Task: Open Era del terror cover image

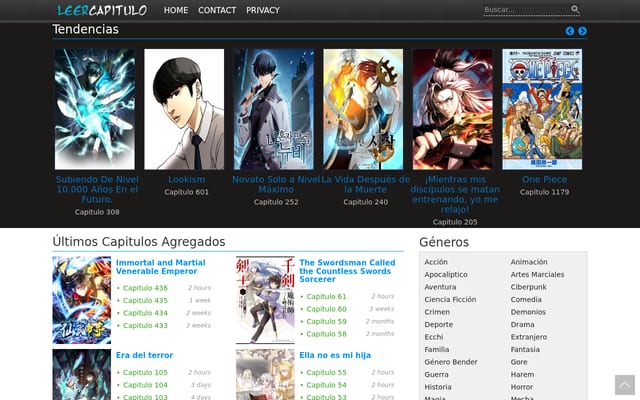Action: click(82, 374)
